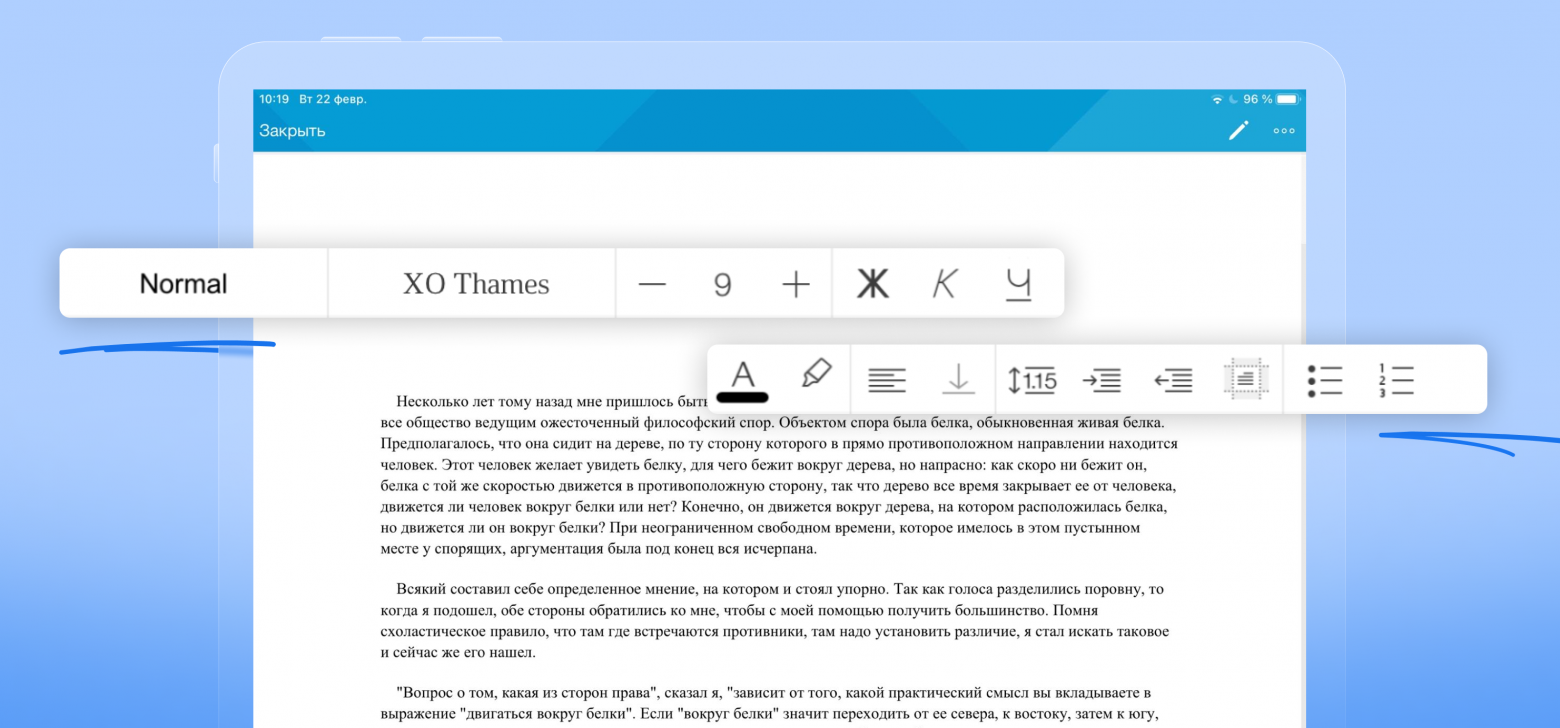Open the three-dots more options menu
Screen dimensions: 1560x728
tap(1284, 131)
